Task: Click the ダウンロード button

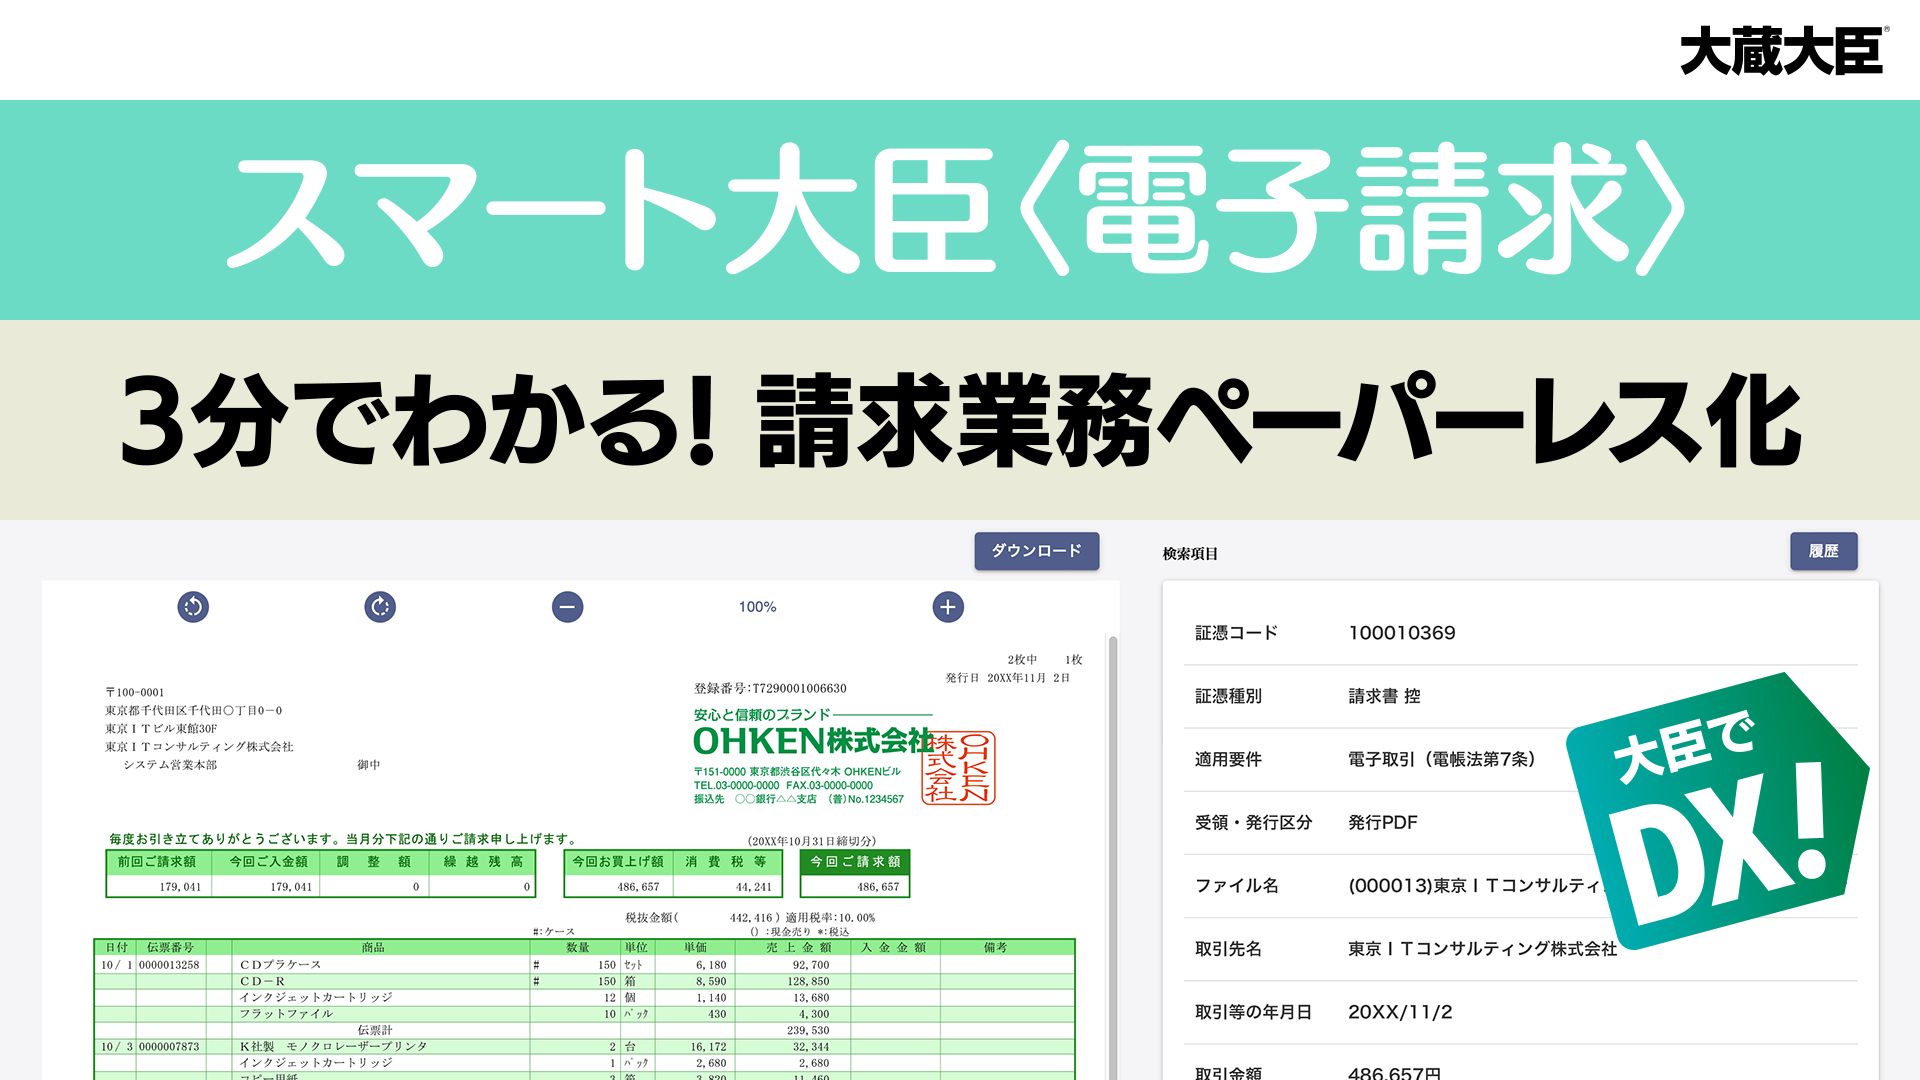Action: point(1037,551)
